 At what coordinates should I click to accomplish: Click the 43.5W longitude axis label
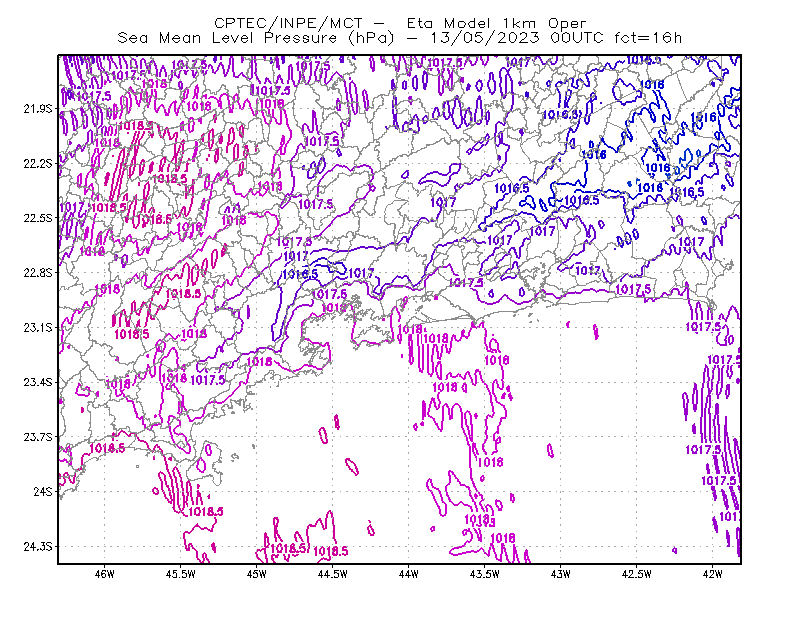pyautogui.click(x=485, y=574)
